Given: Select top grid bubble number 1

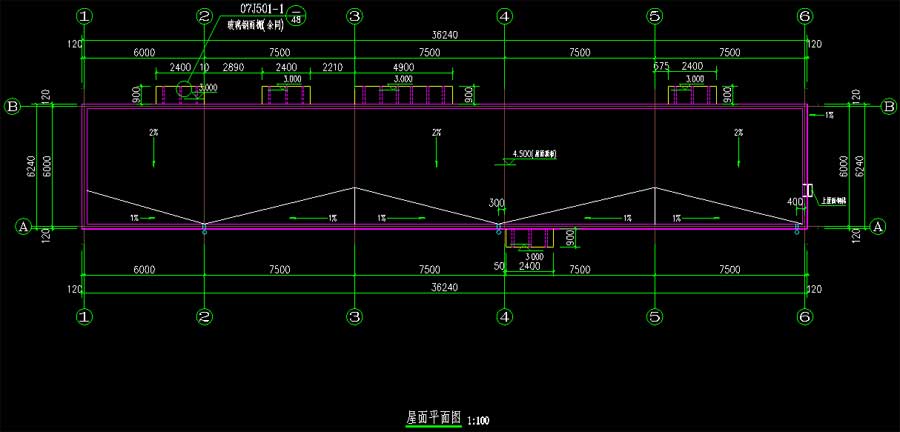Looking at the screenshot, I should pyautogui.click(x=84, y=17).
